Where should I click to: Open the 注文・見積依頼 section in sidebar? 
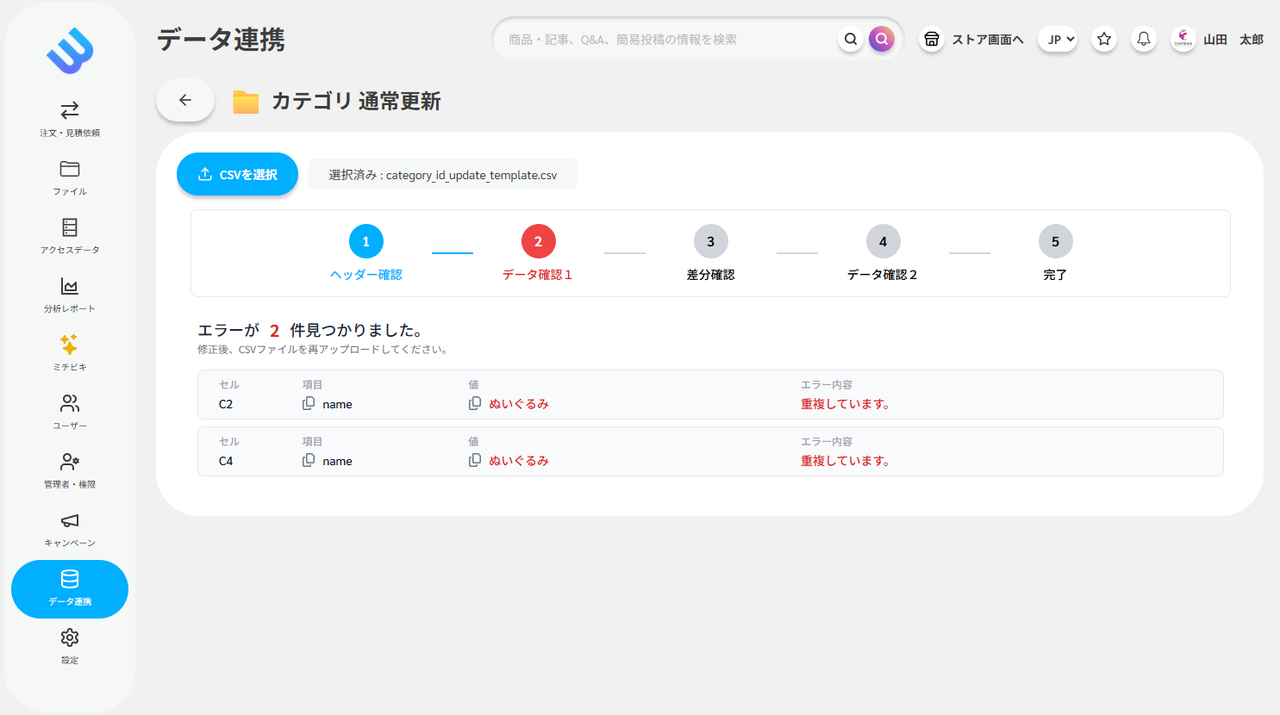point(69,119)
